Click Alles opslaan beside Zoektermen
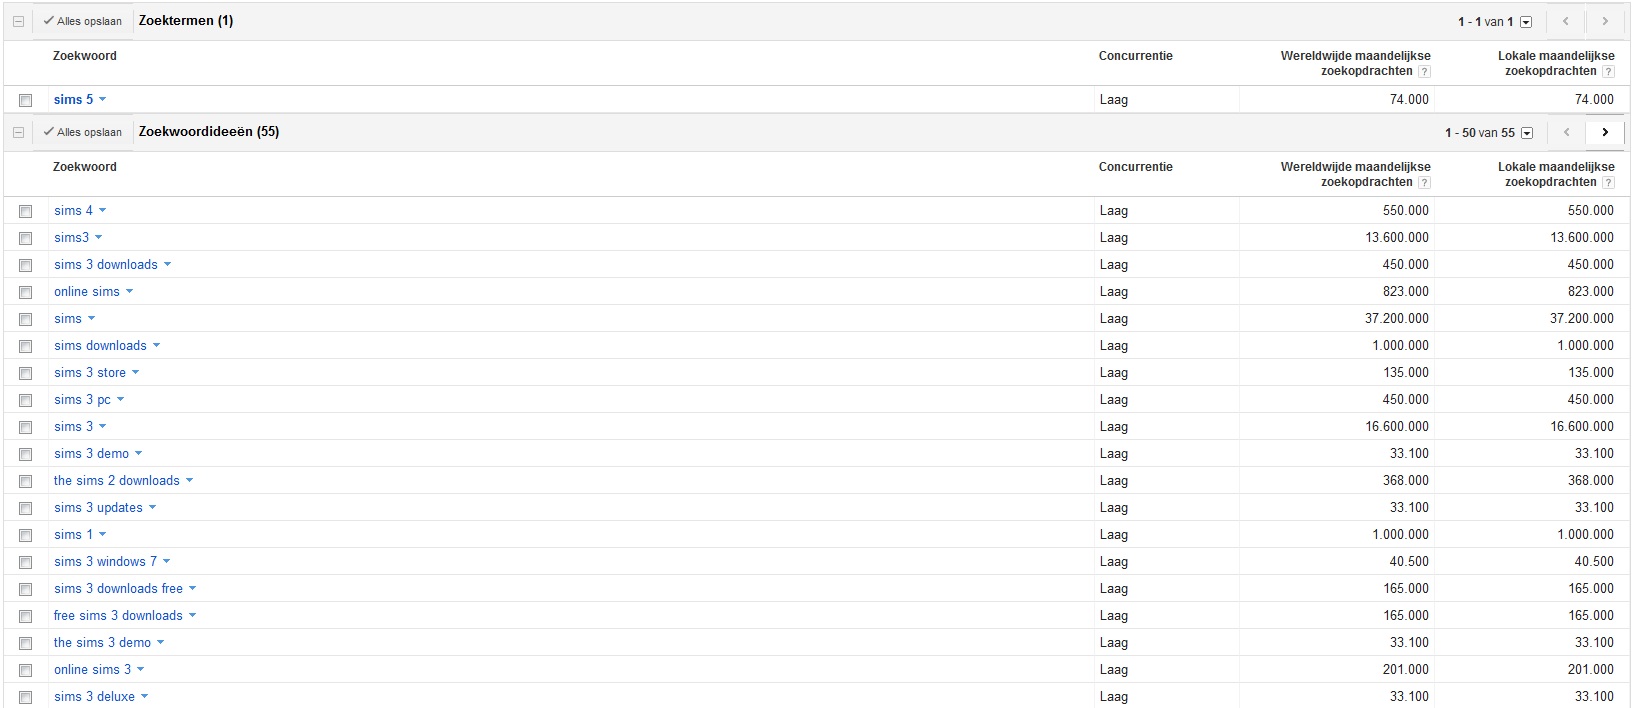 [x=83, y=21]
